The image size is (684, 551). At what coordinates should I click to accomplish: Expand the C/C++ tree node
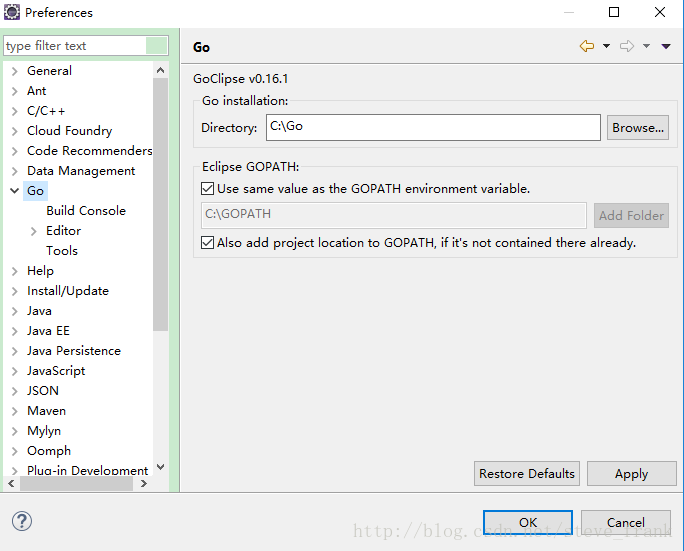coord(14,111)
